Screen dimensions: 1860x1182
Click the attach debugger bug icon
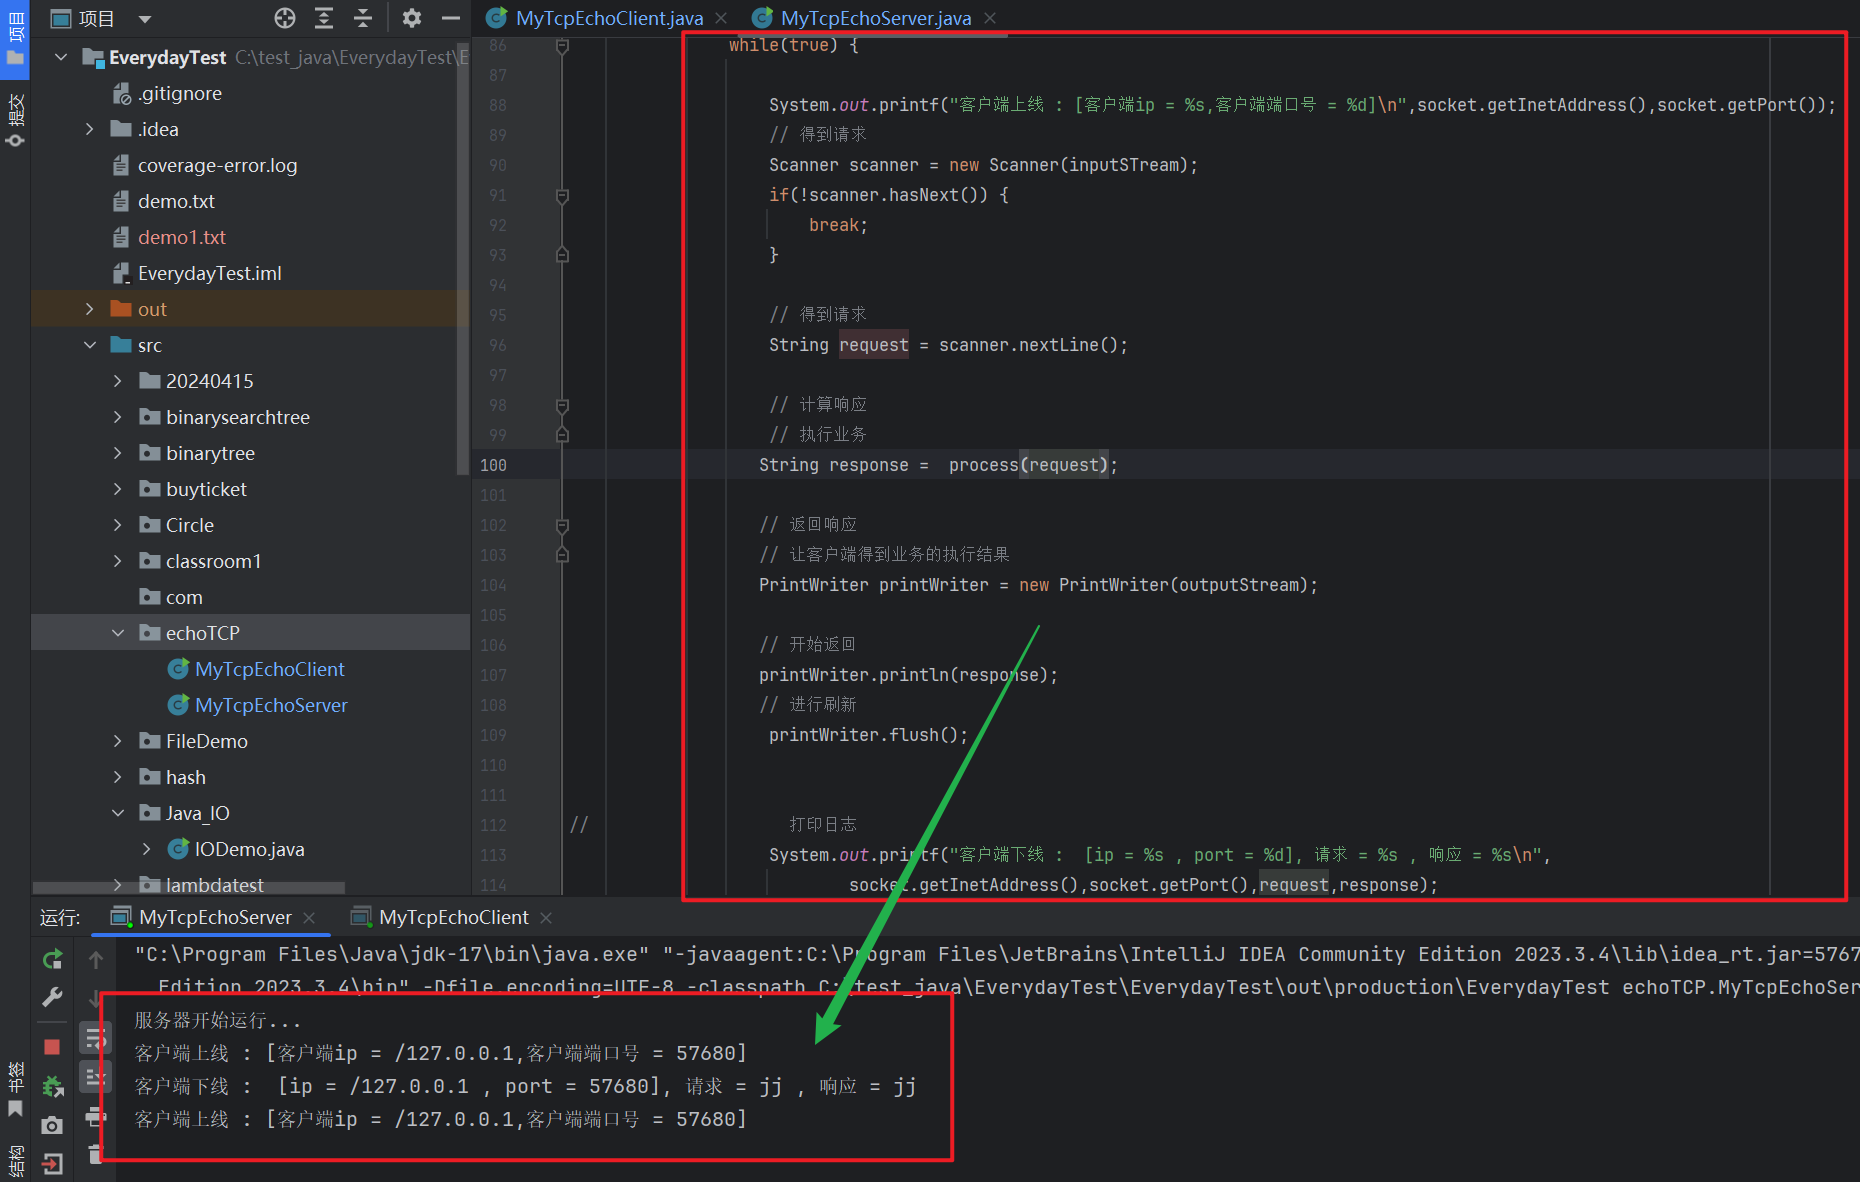53,1087
